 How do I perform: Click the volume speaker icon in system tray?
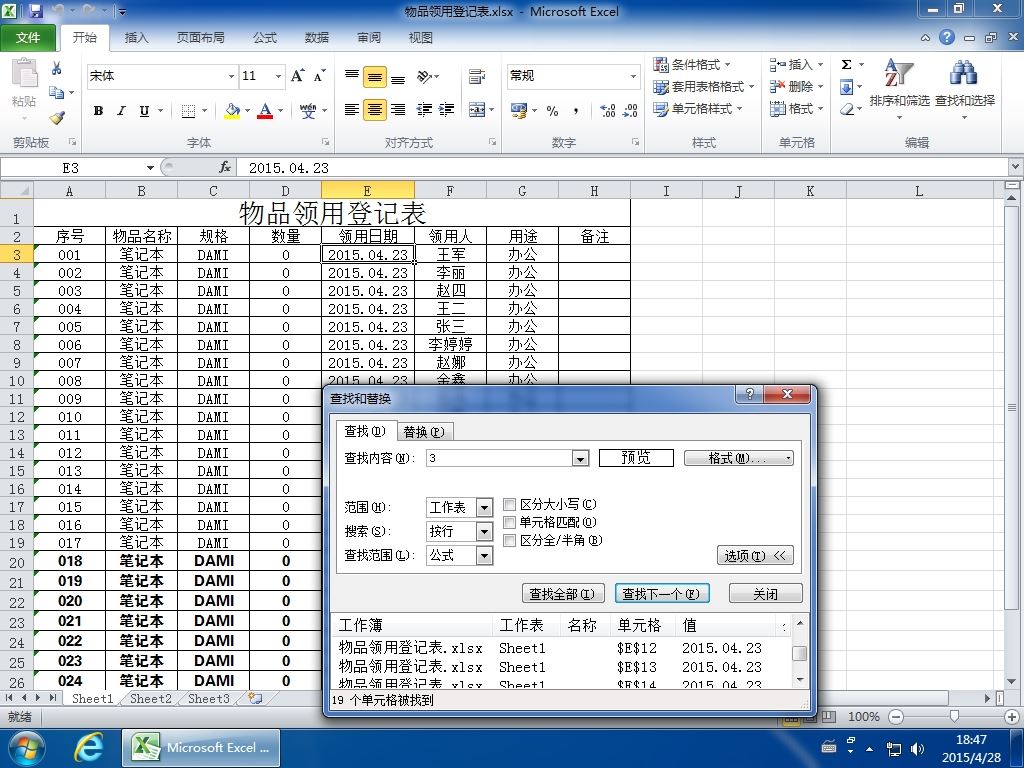[x=918, y=748]
